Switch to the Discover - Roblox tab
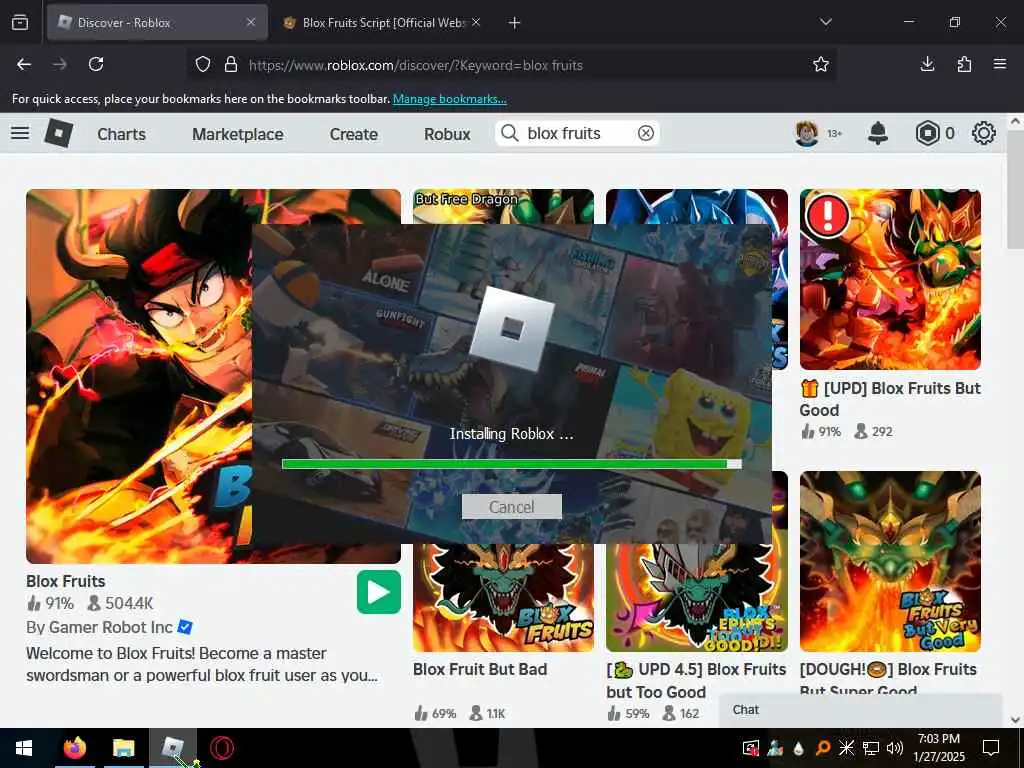 point(157,23)
